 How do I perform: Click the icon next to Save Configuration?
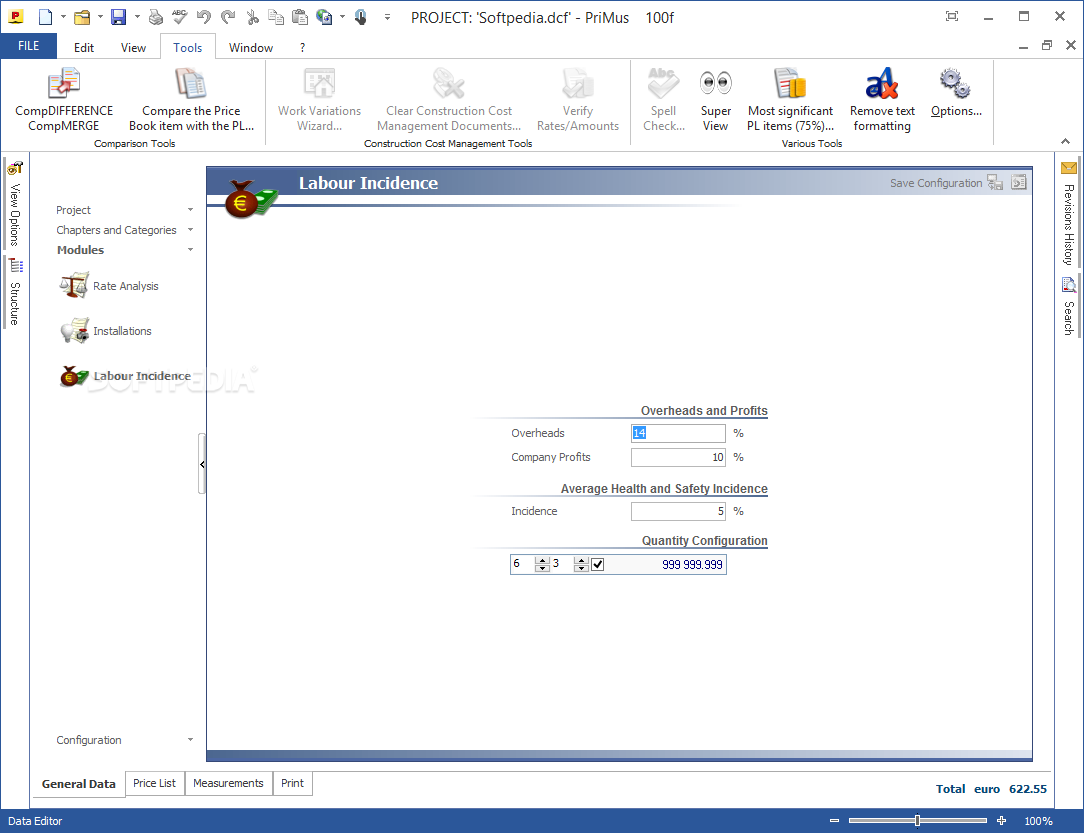click(x=995, y=182)
